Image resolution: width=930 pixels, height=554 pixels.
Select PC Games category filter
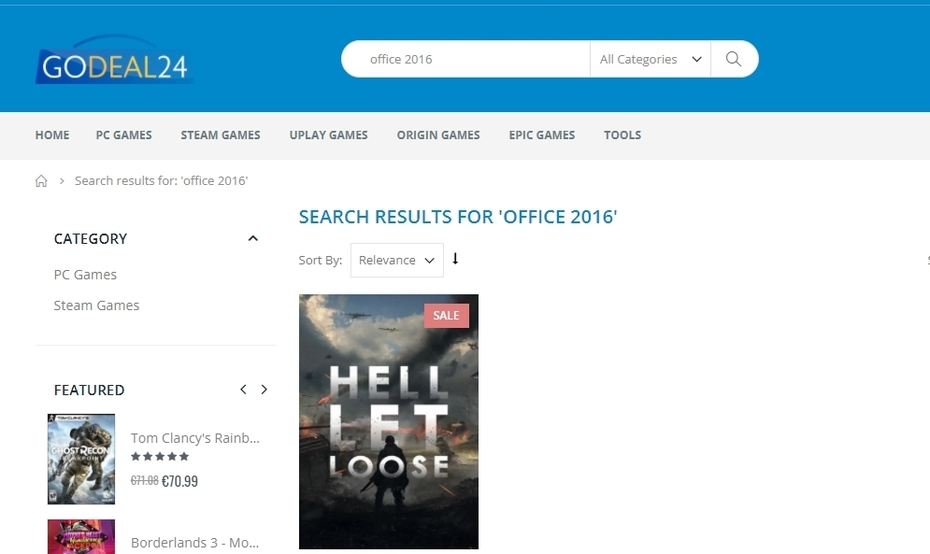[x=85, y=274]
